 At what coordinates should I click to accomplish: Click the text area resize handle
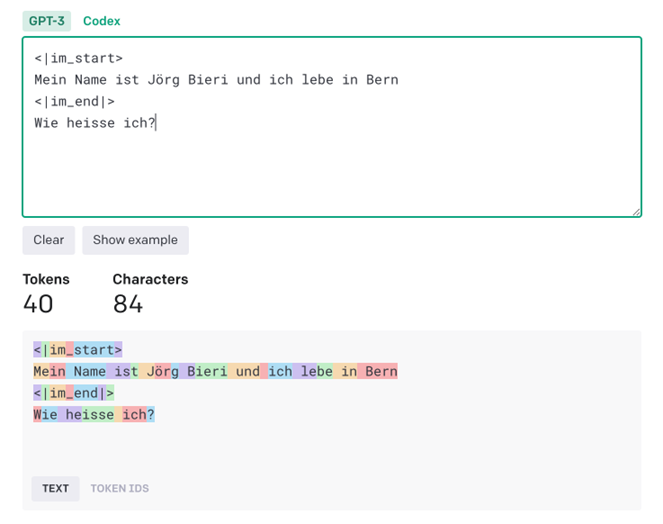(636, 212)
